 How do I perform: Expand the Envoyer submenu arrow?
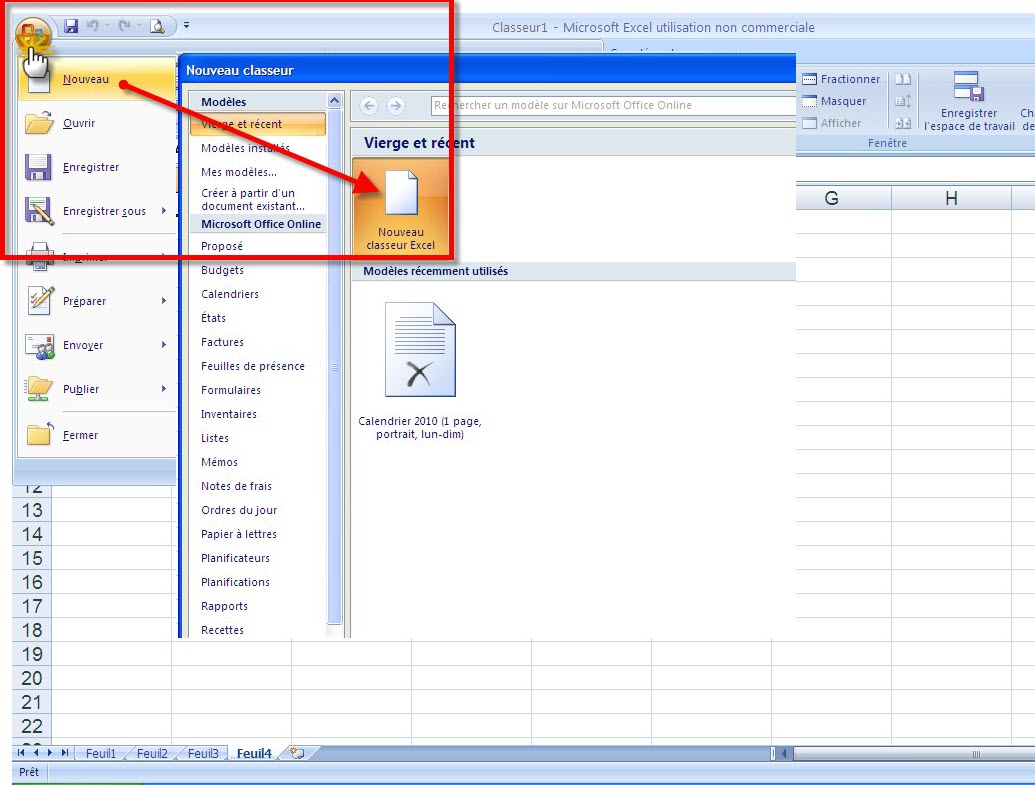164,345
